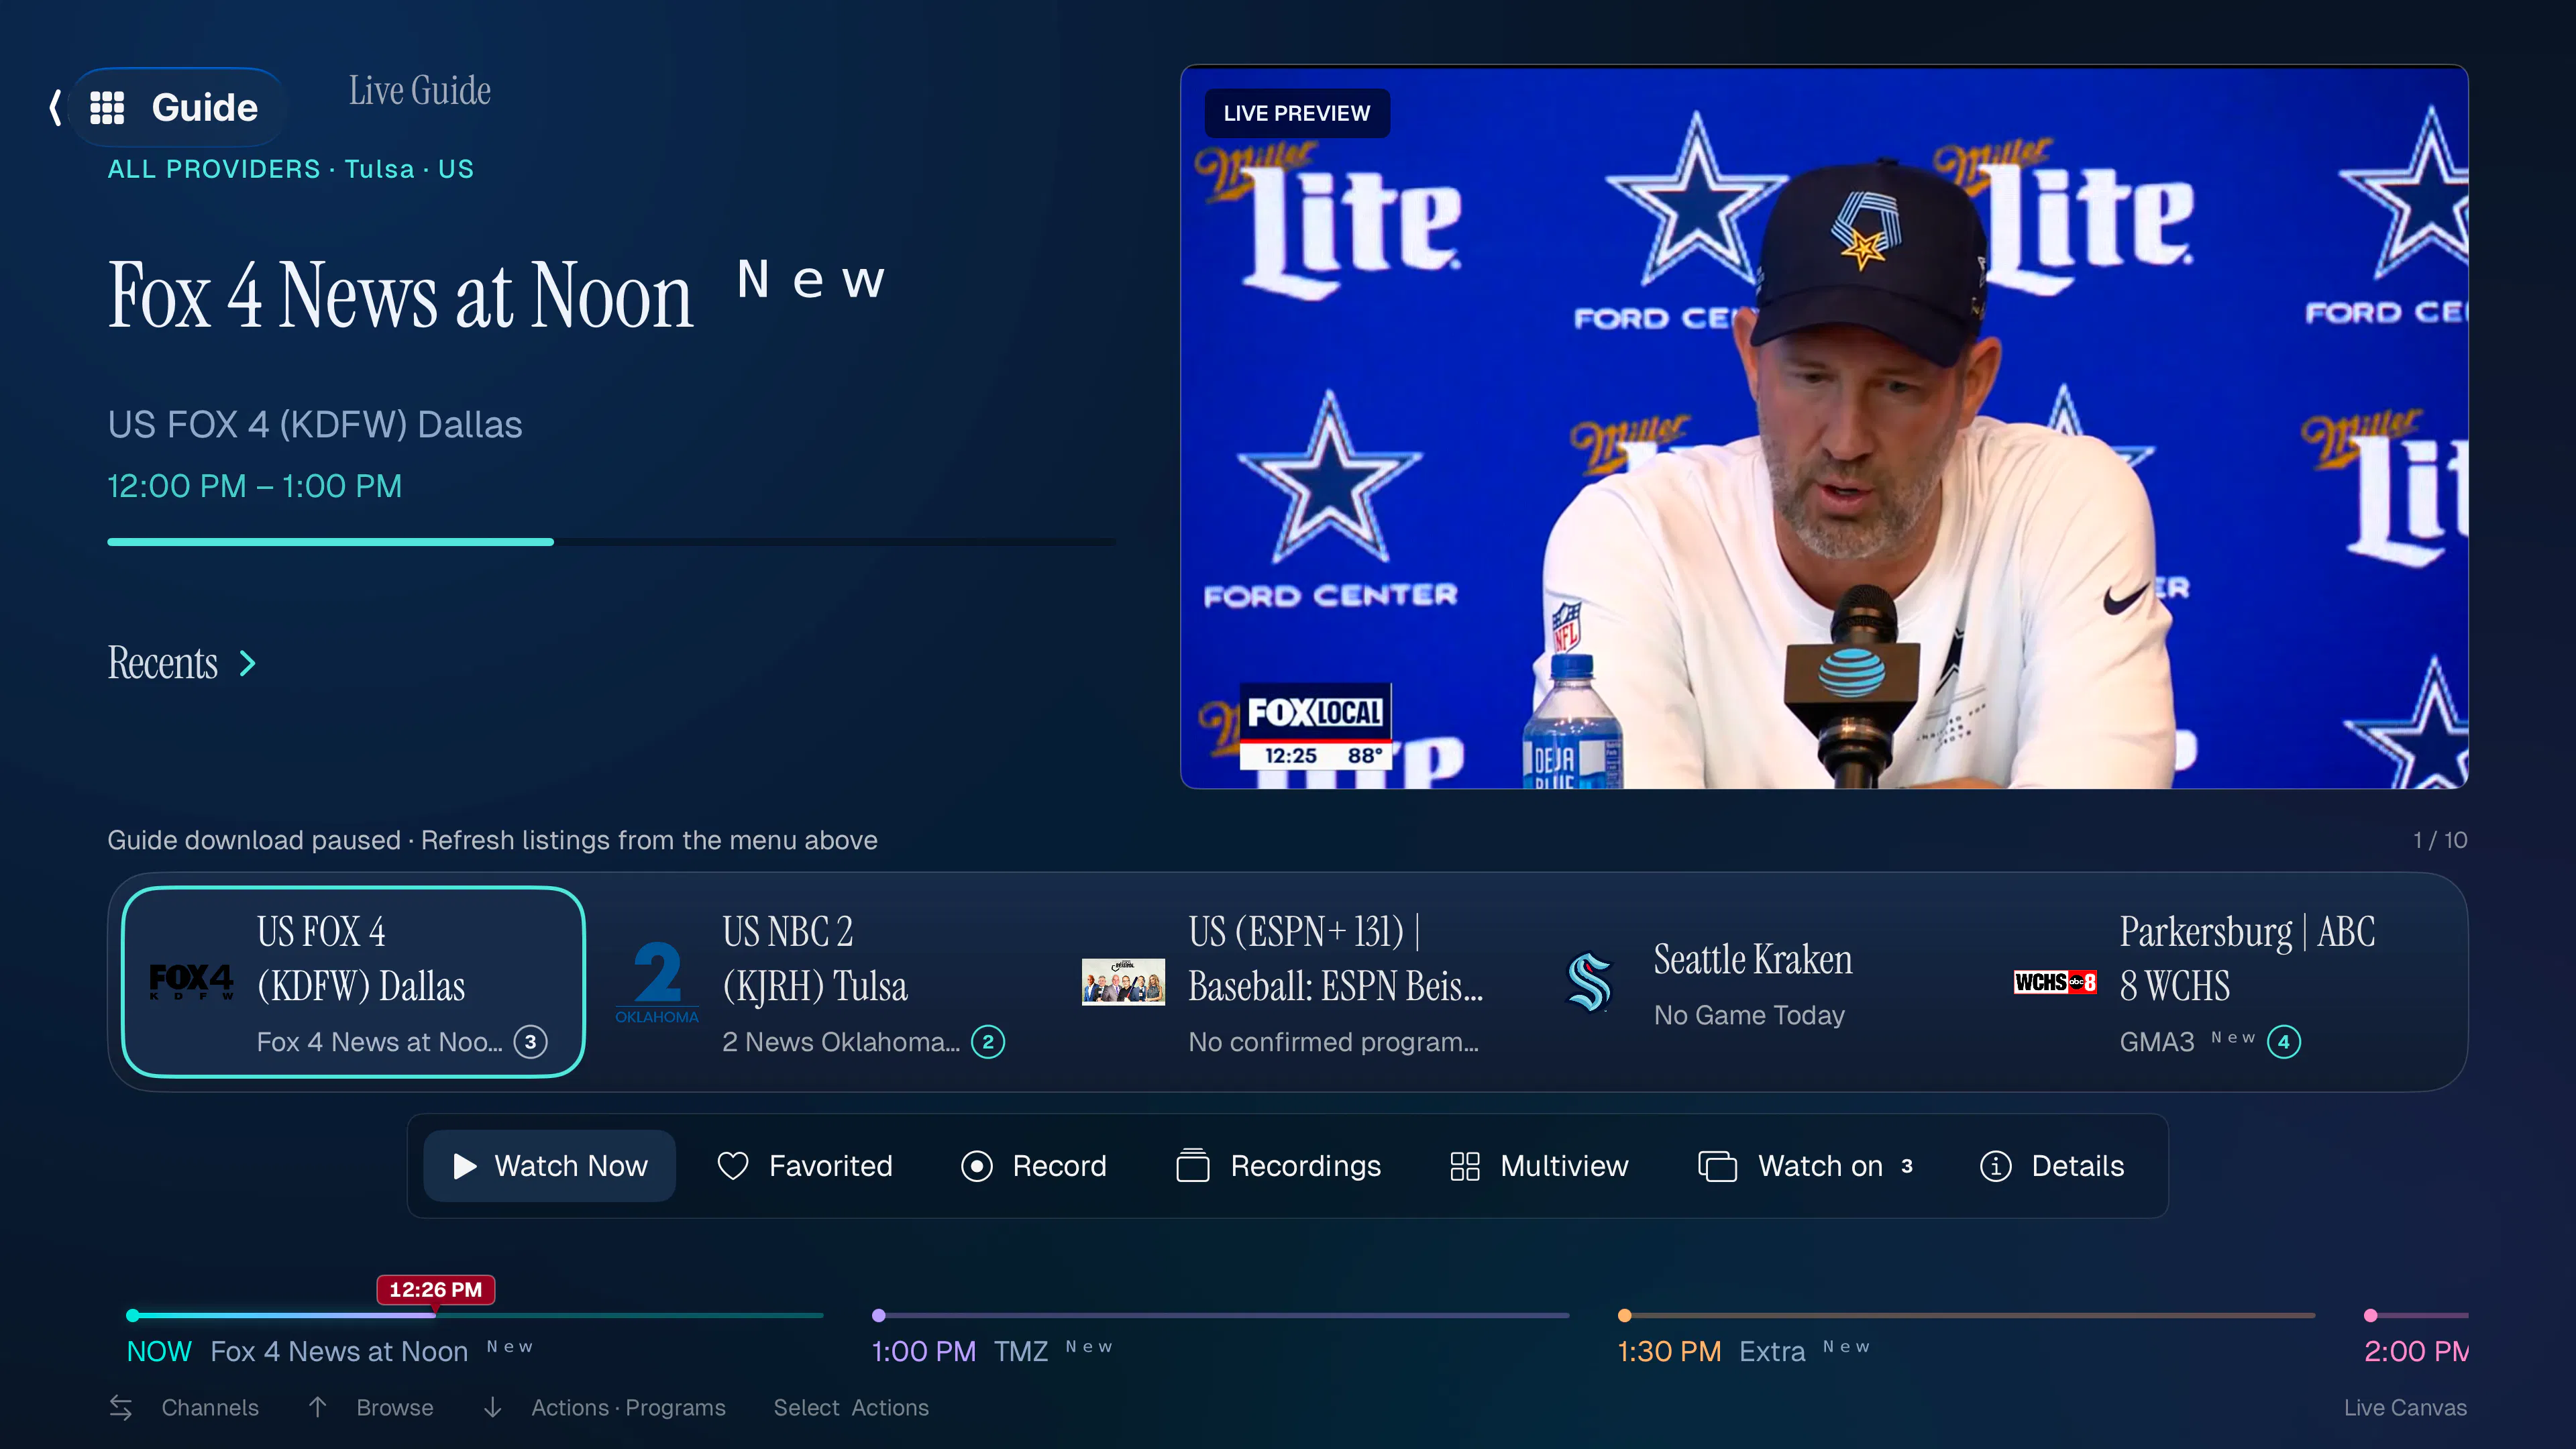
Task: Open the Guide grid icon menu
Action: click(107, 107)
